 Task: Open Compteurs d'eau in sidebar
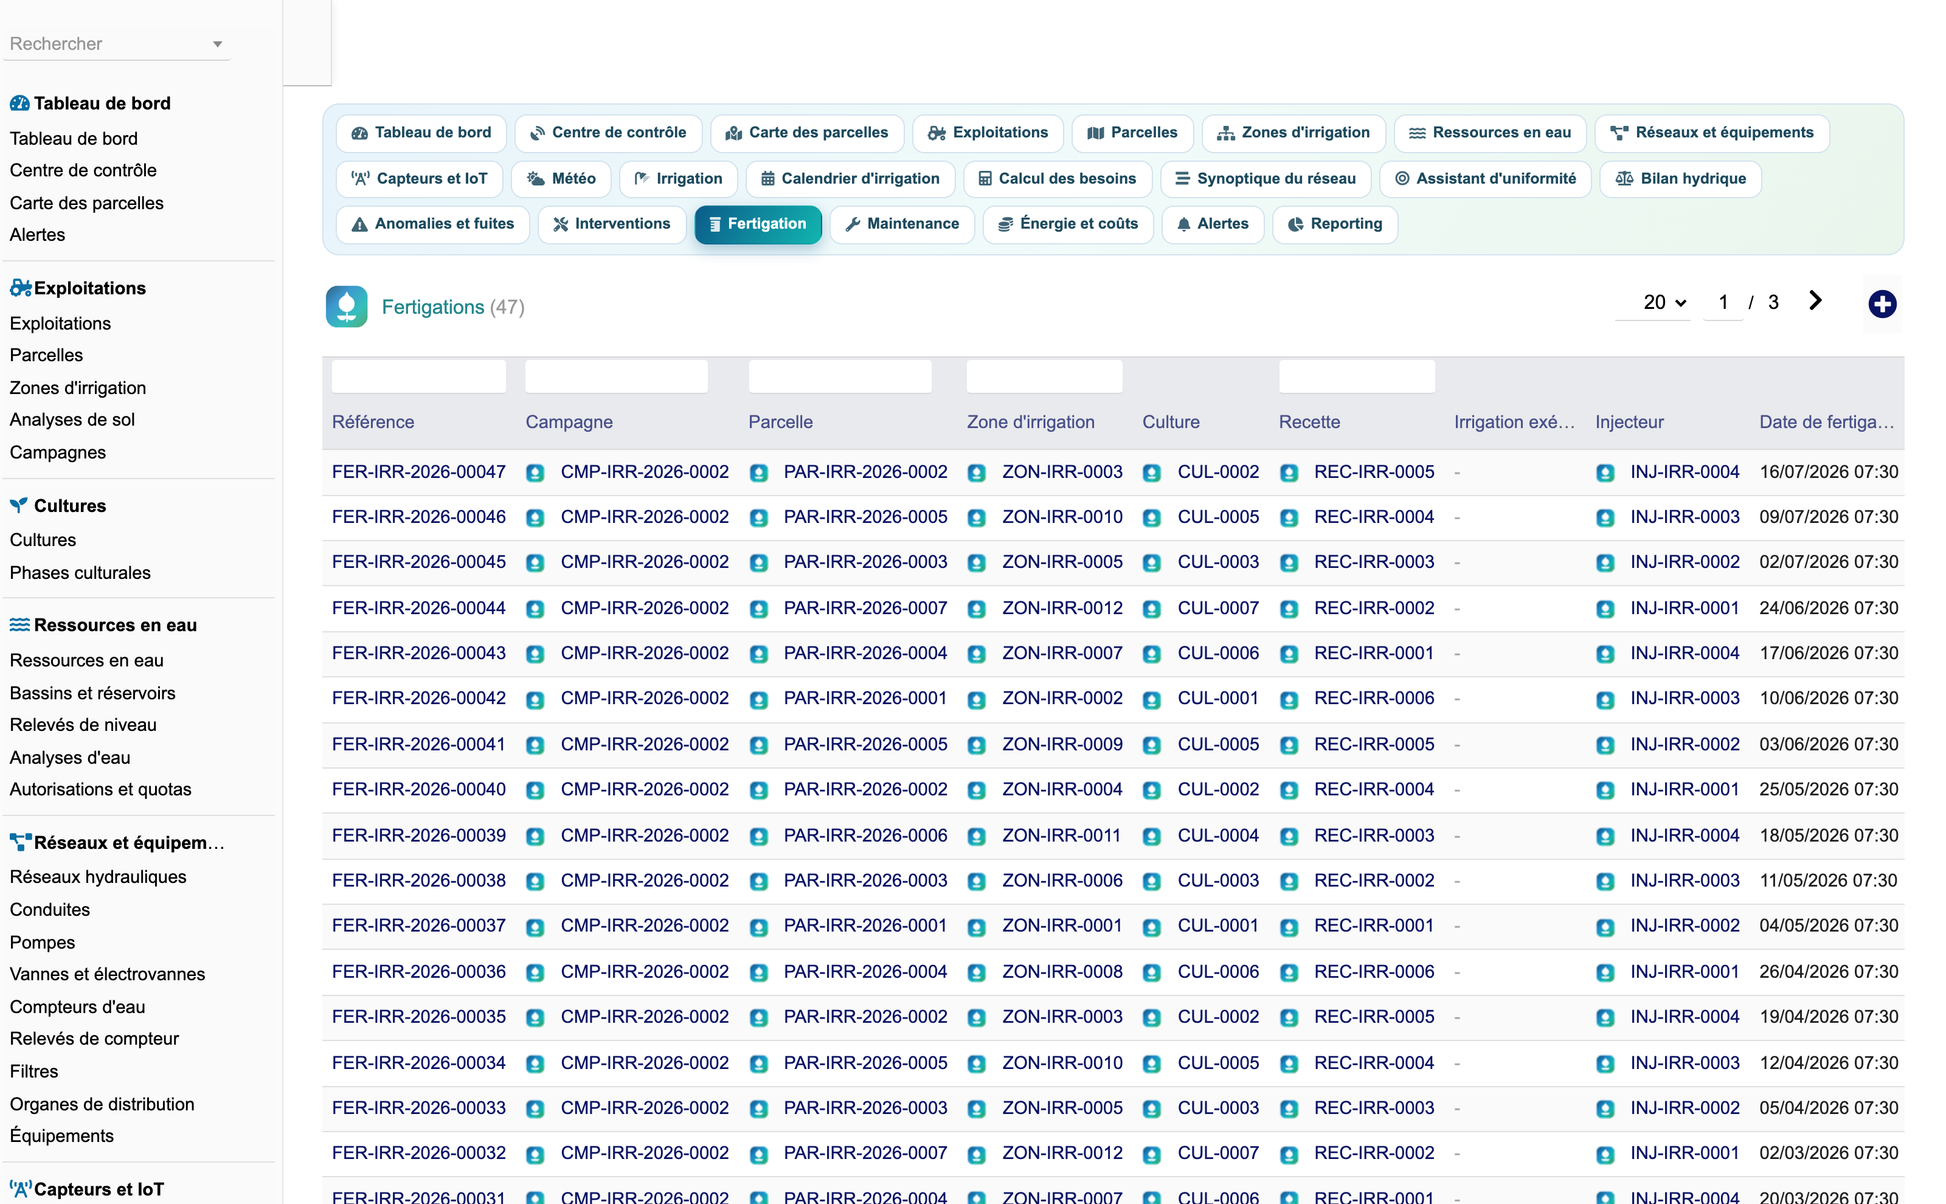click(77, 1007)
